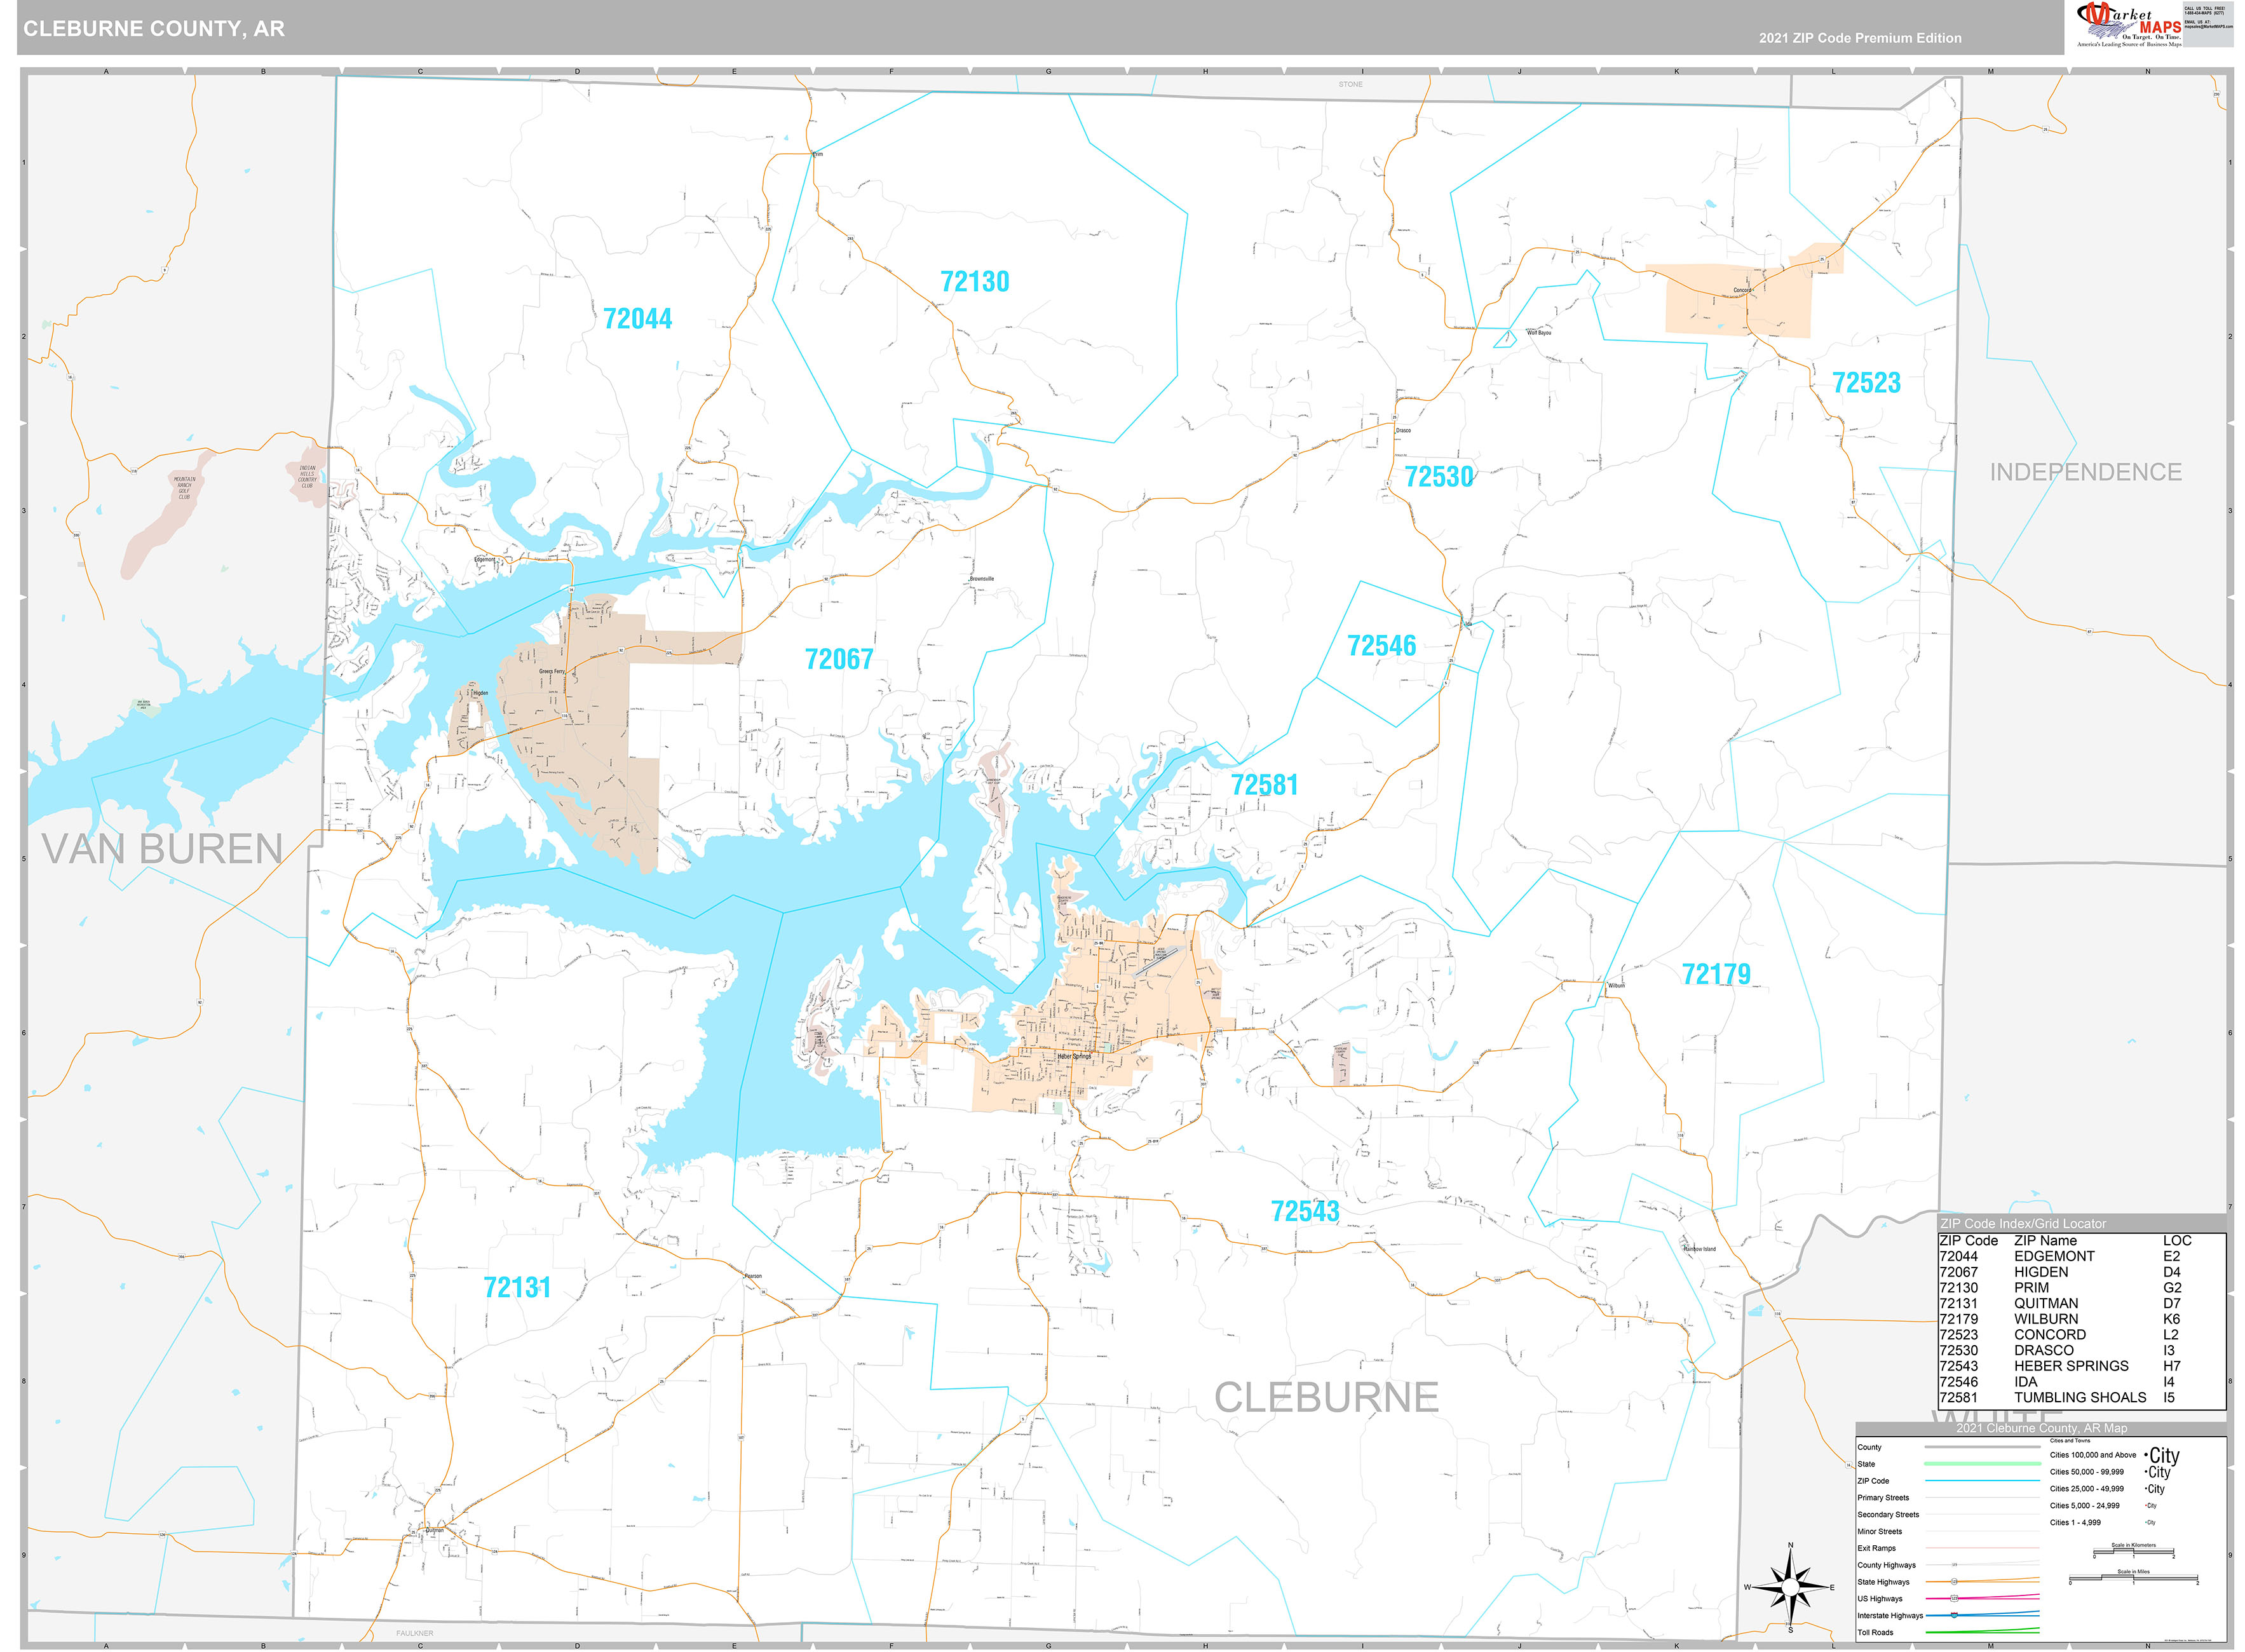Click the green State boundary line sample
The height and width of the screenshot is (1652, 2245).
1982,1464
